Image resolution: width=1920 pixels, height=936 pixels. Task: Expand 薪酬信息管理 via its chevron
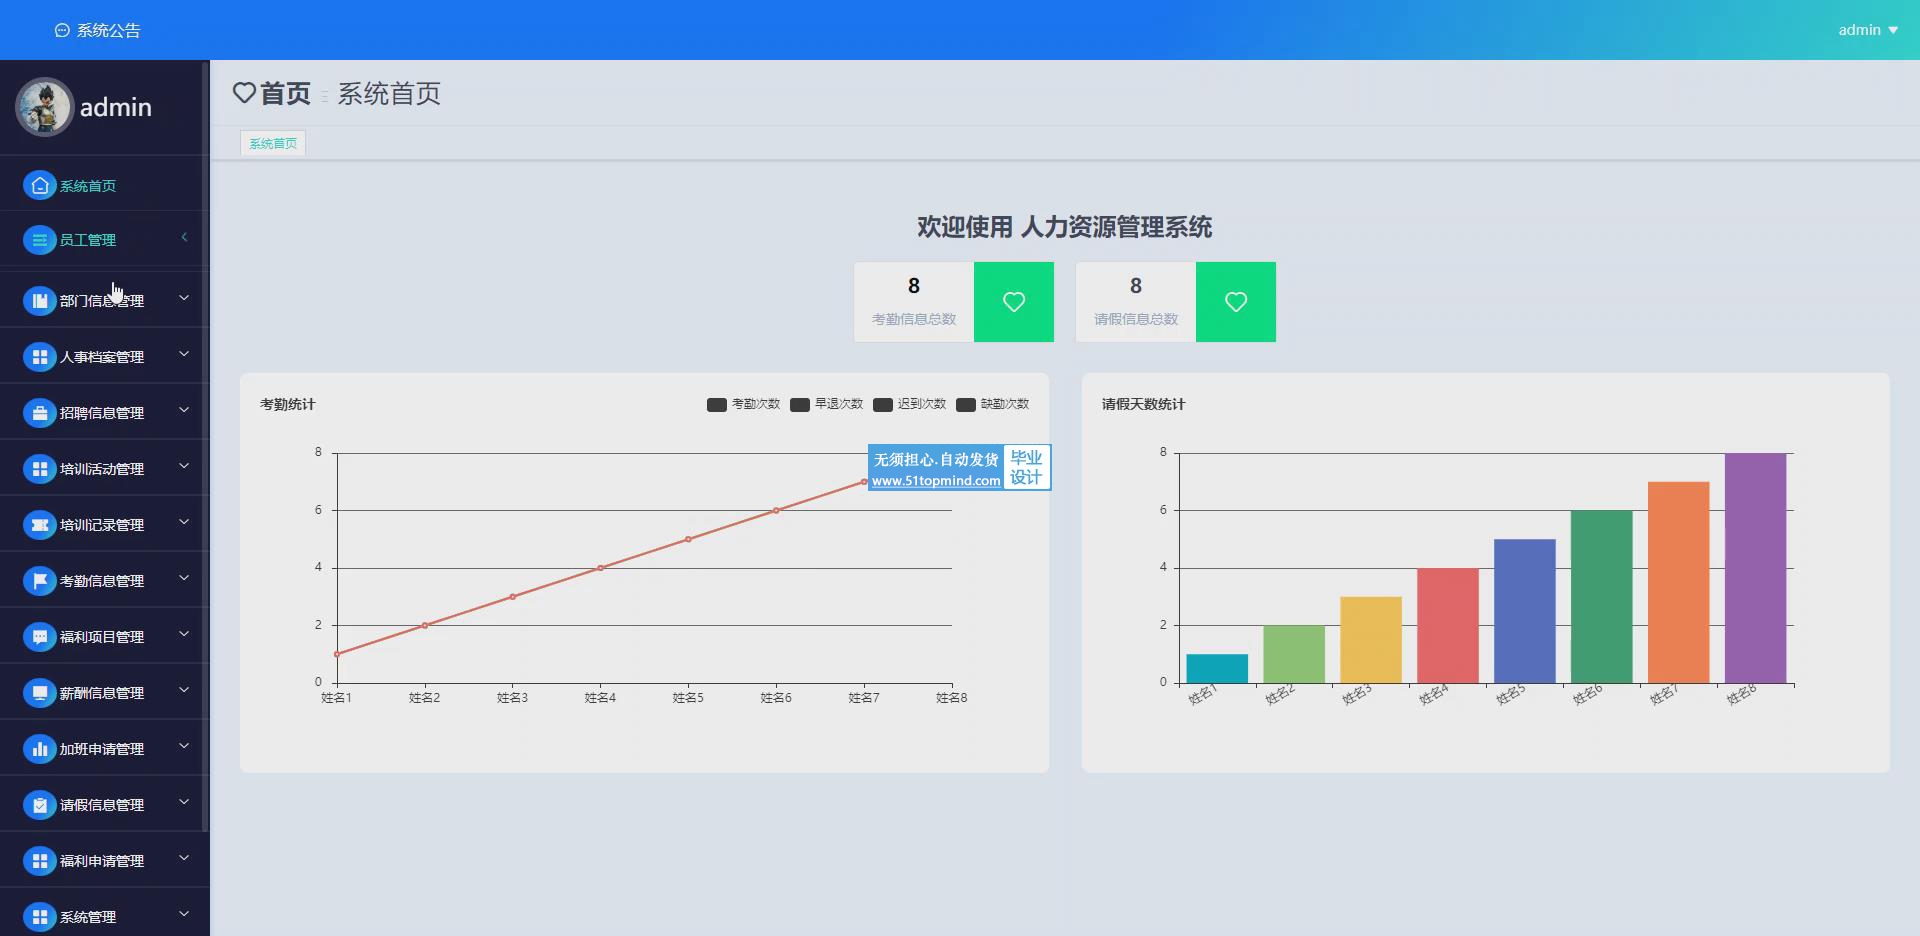pyautogui.click(x=184, y=690)
